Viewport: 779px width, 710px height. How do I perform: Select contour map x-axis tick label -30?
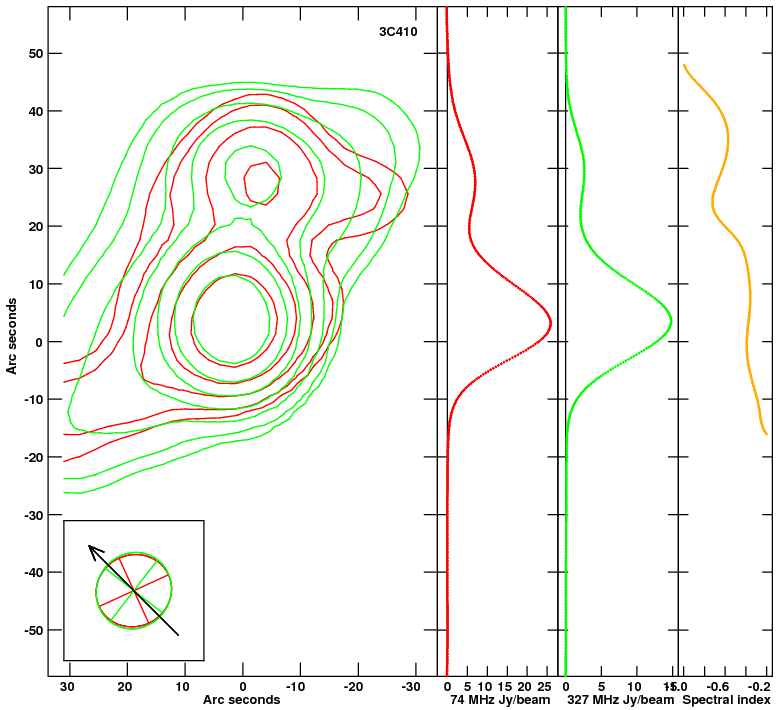(x=411, y=687)
